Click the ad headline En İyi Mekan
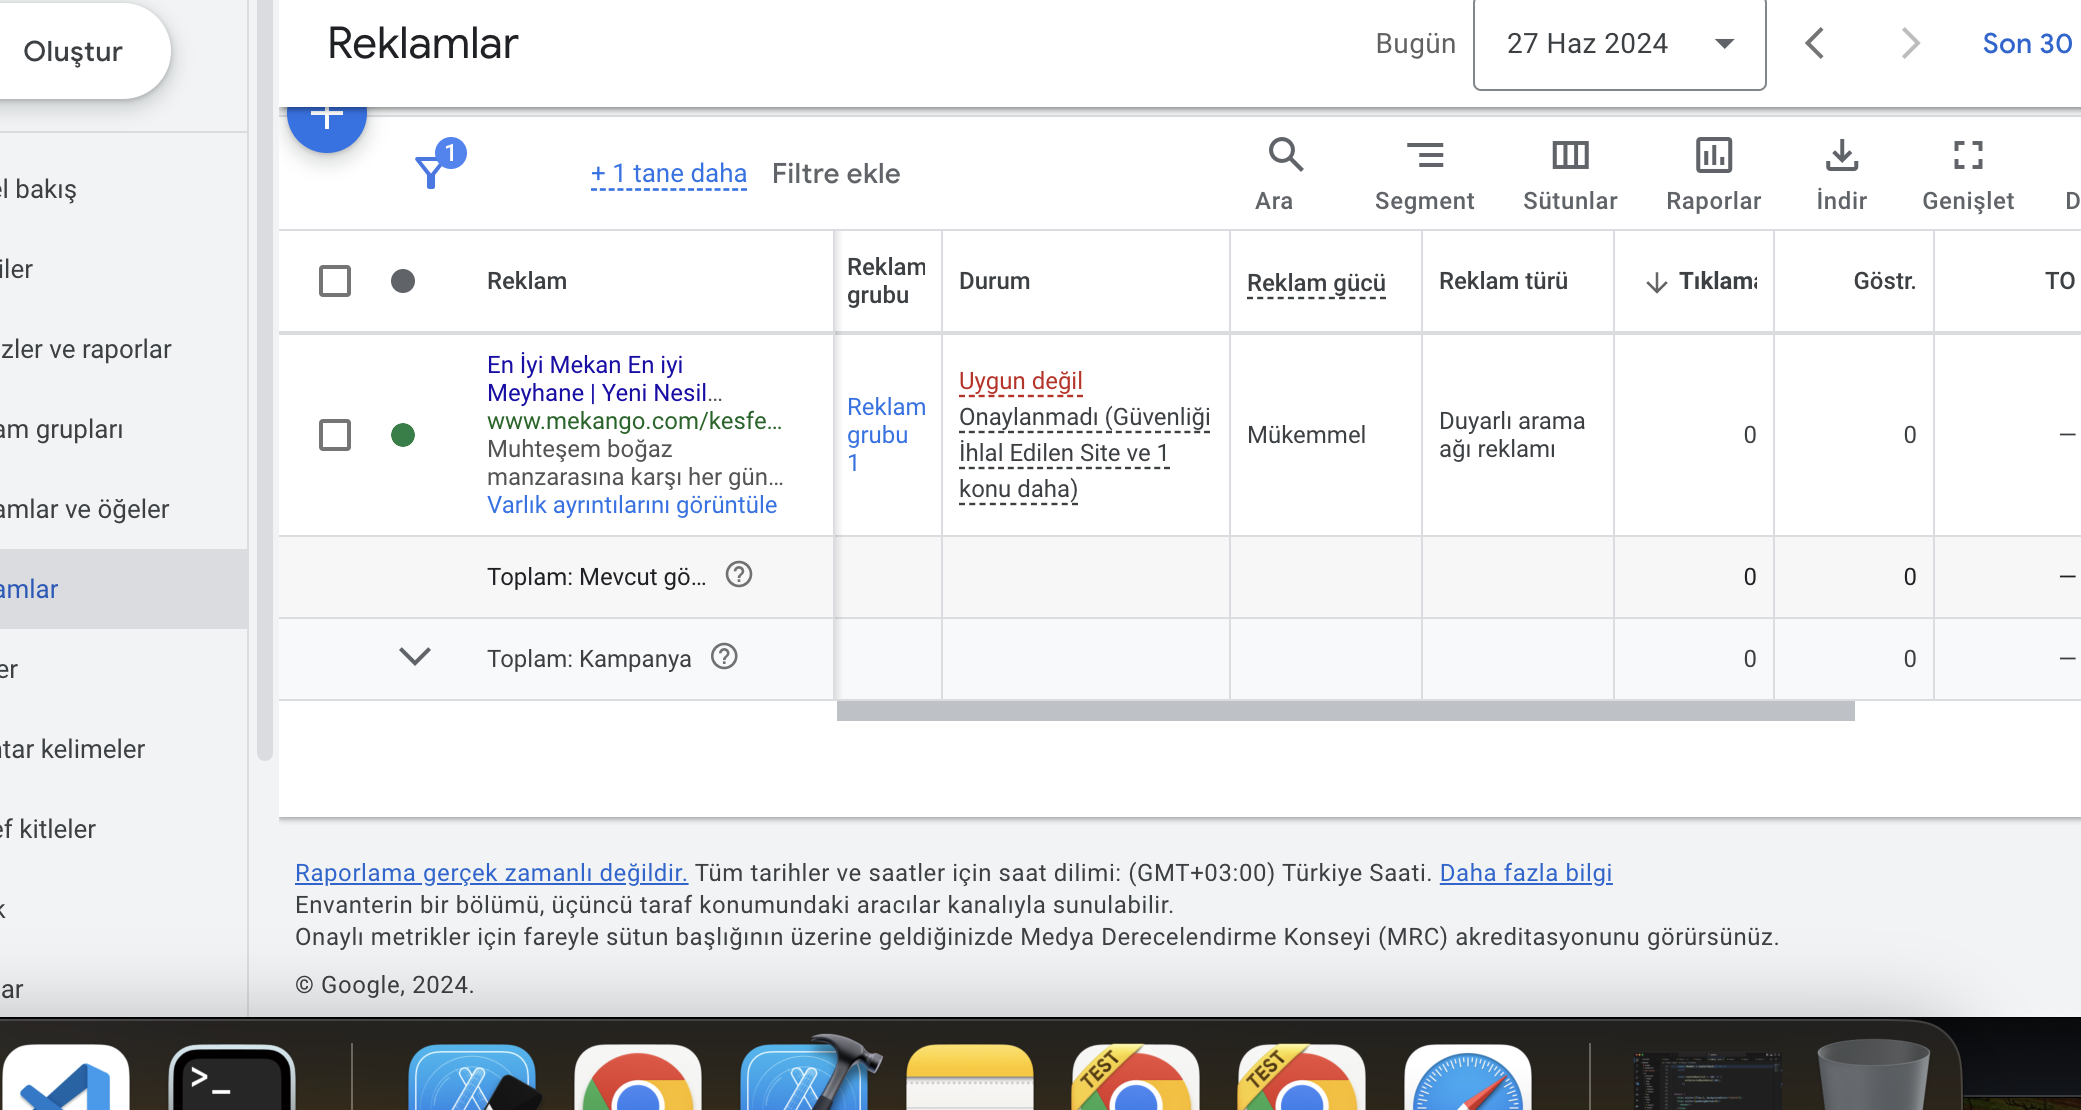The image size is (2081, 1110). pyautogui.click(x=604, y=379)
